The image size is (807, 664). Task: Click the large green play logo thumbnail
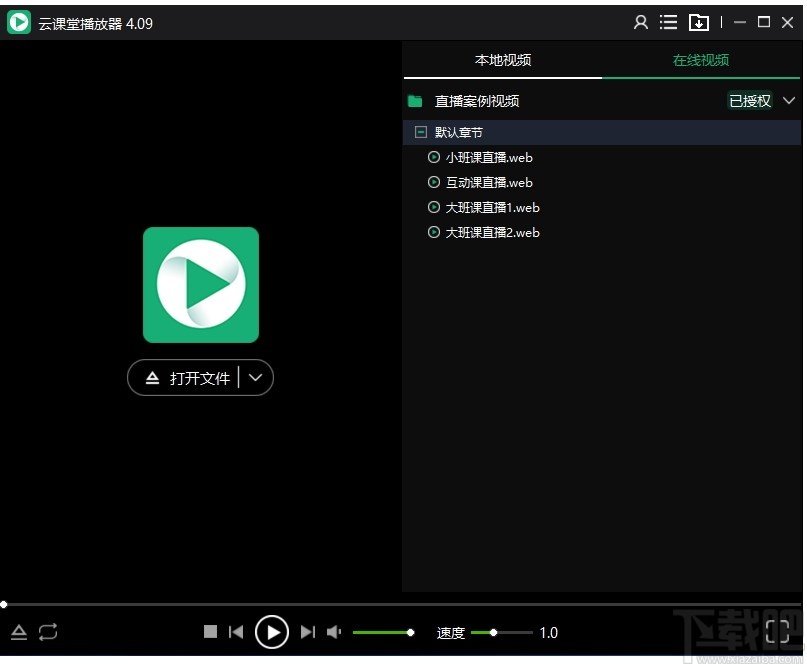click(x=200, y=284)
